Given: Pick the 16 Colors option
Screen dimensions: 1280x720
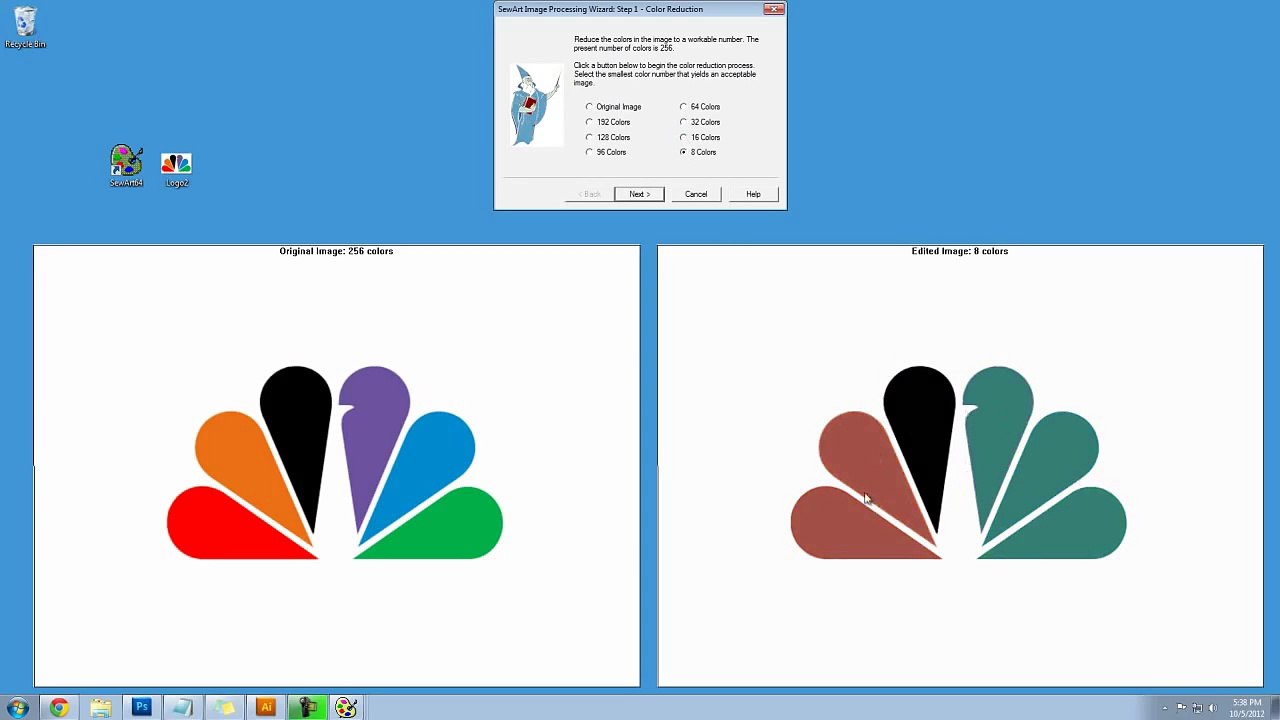Looking at the screenshot, I should tap(700, 137).
